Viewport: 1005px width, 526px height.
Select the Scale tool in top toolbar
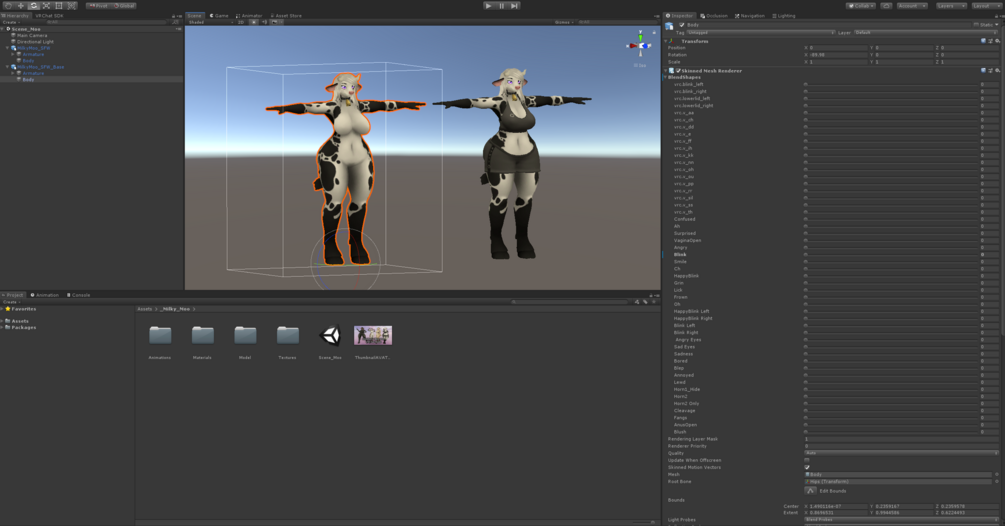[46, 6]
